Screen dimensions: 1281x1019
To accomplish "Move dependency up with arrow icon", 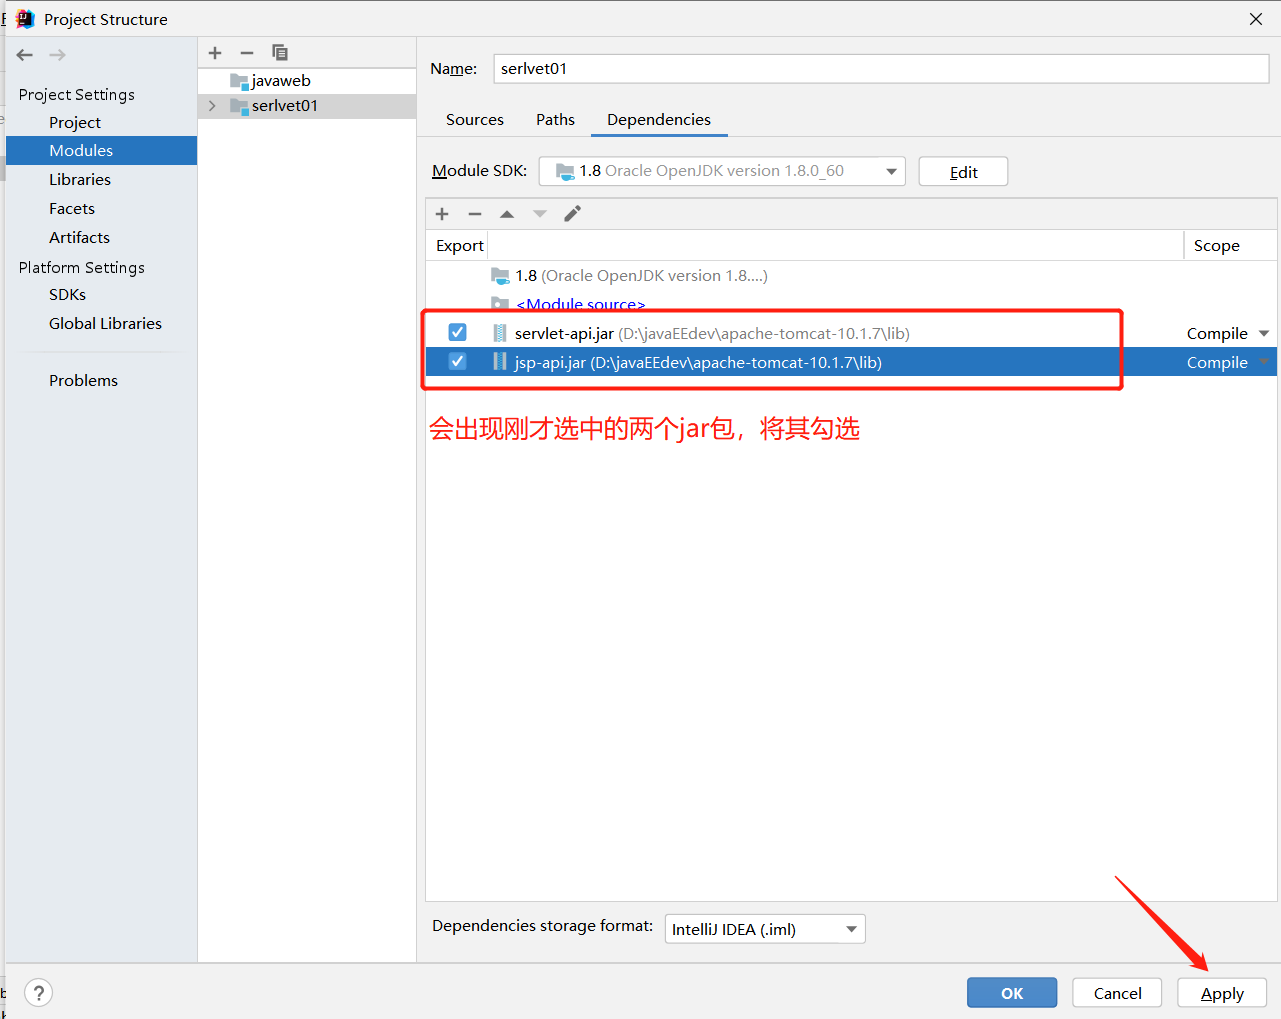I will (x=507, y=214).
